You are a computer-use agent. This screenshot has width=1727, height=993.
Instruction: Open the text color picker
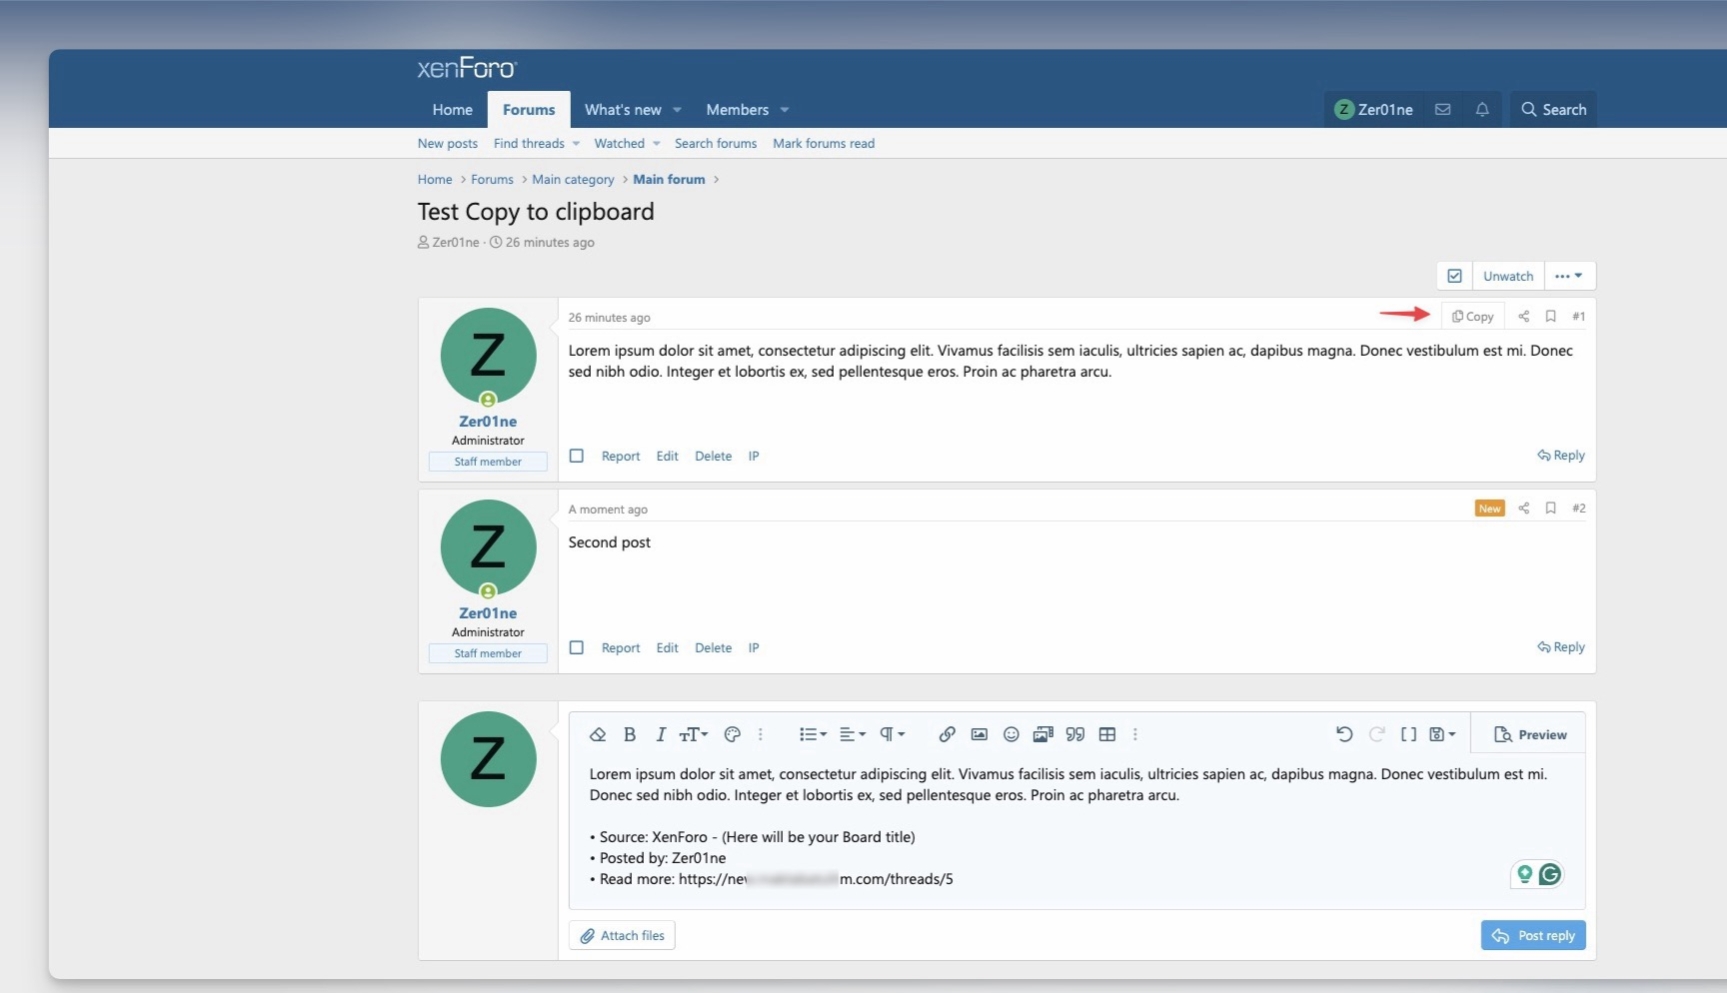[732, 734]
